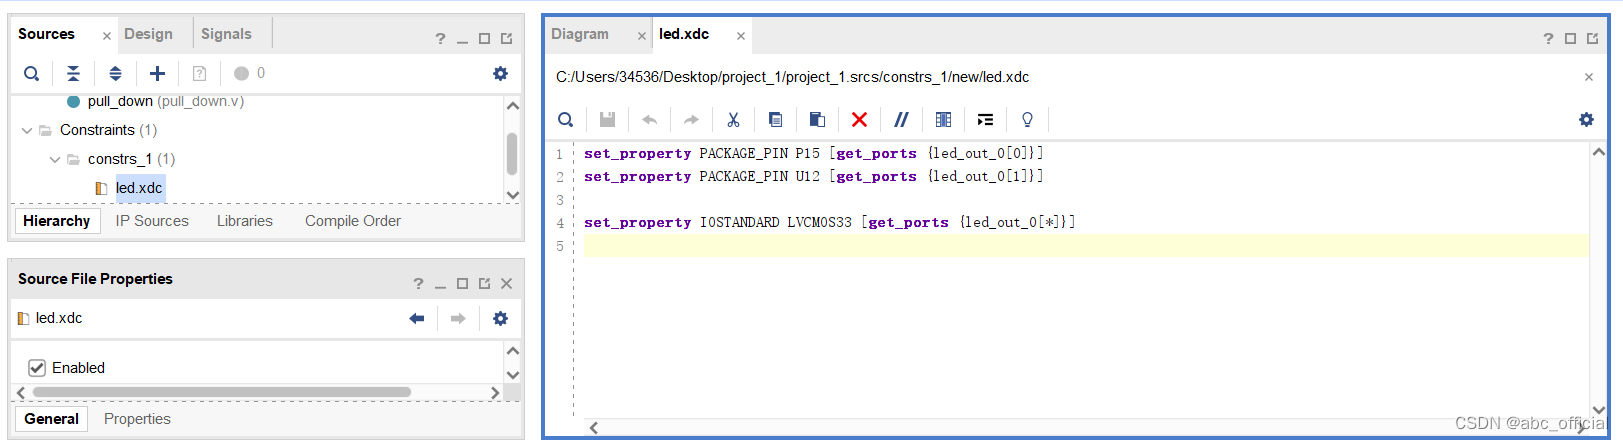1623x441 pixels.
Task: Paste clipboard into editor
Action: pyautogui.click(x=817, y=119)
